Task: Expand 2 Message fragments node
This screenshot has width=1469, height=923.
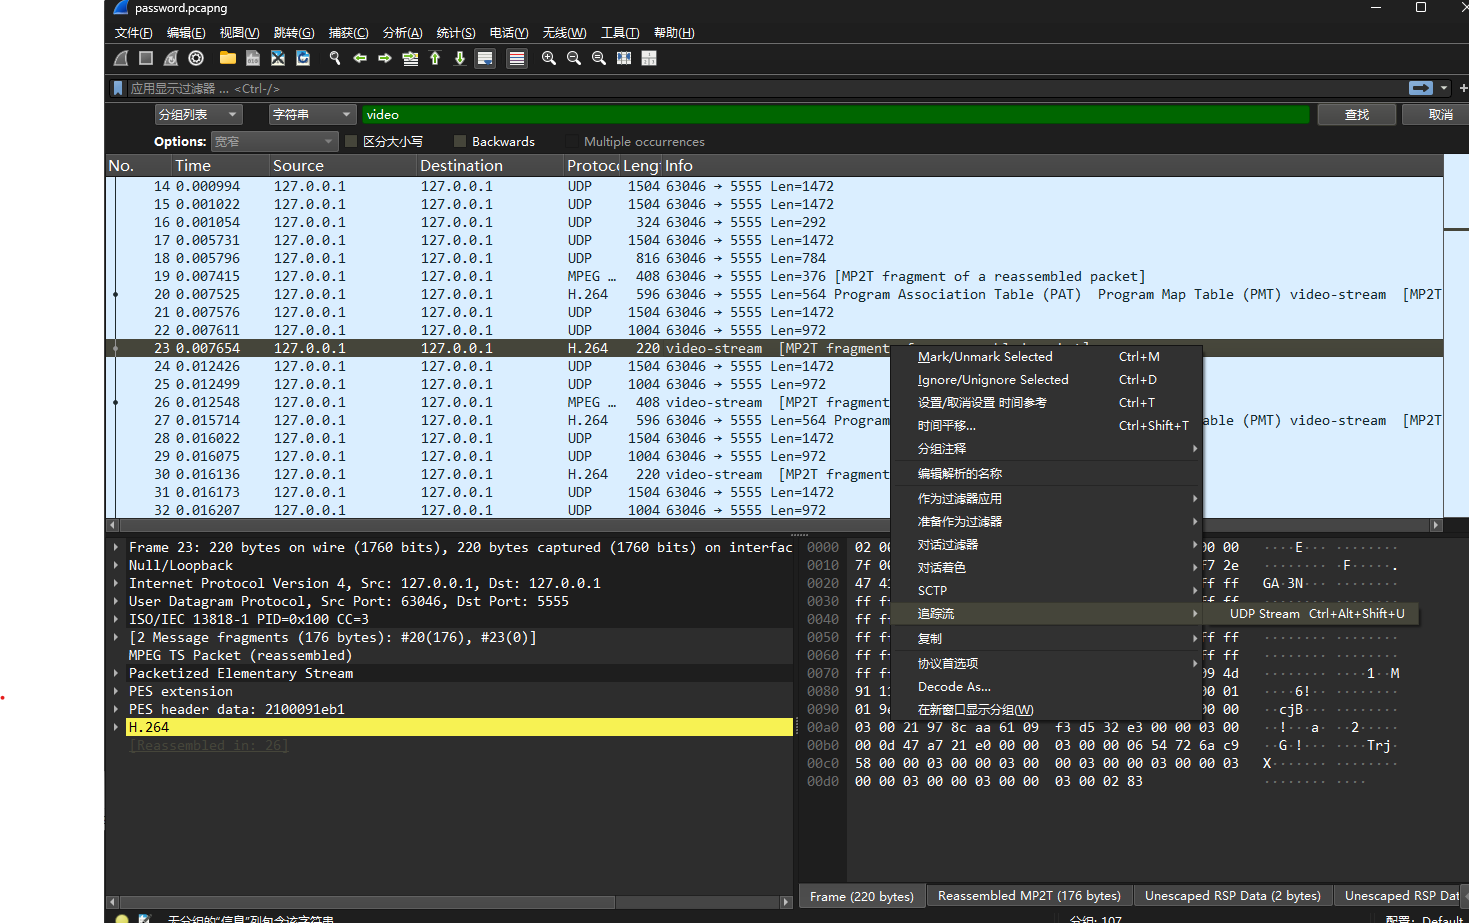Action: coord(116,637)
